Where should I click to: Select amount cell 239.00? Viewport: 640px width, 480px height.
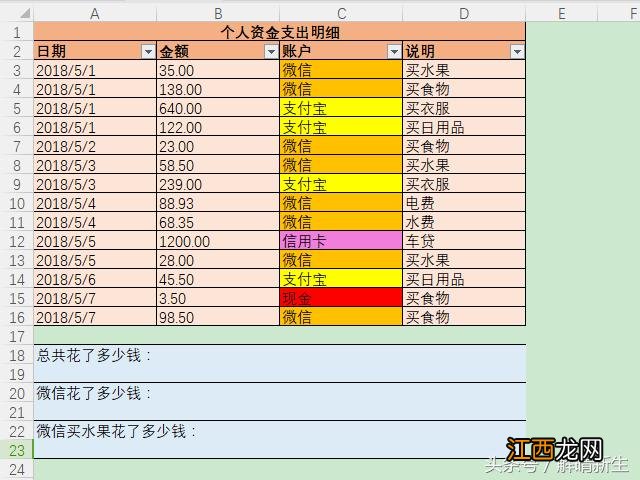point(218,184)
